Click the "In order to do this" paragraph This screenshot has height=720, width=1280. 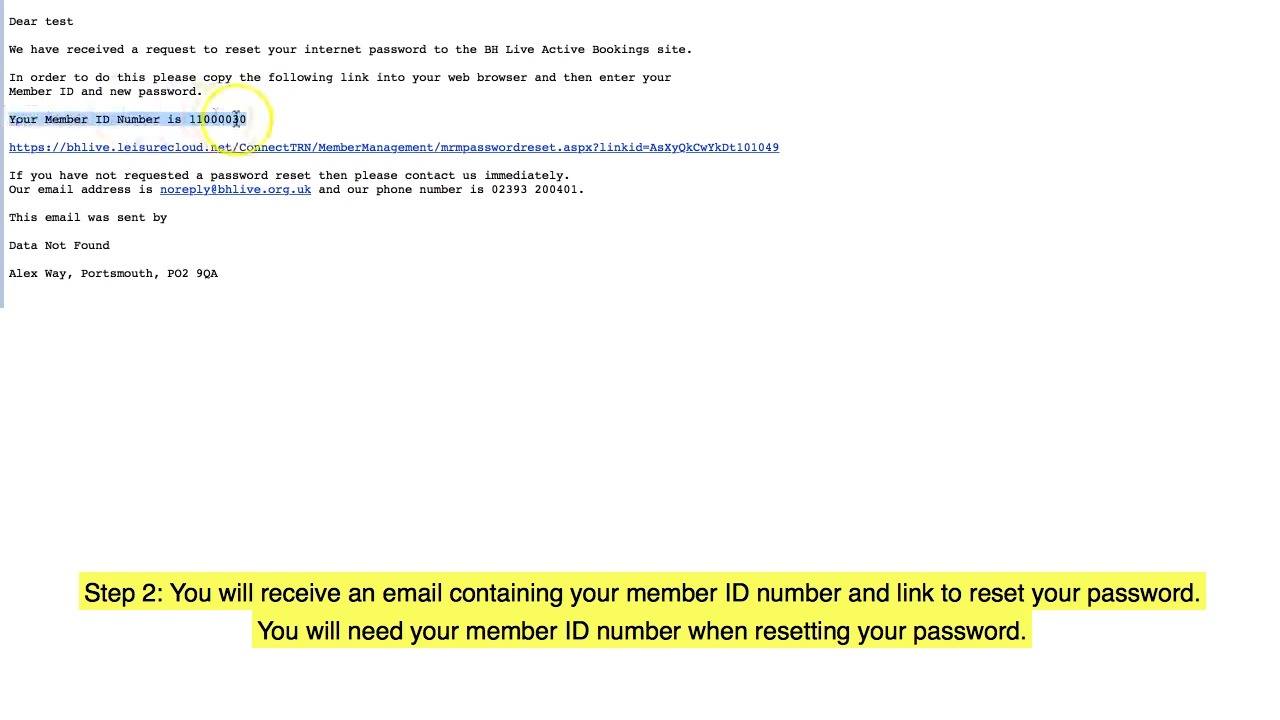point(340,85)
